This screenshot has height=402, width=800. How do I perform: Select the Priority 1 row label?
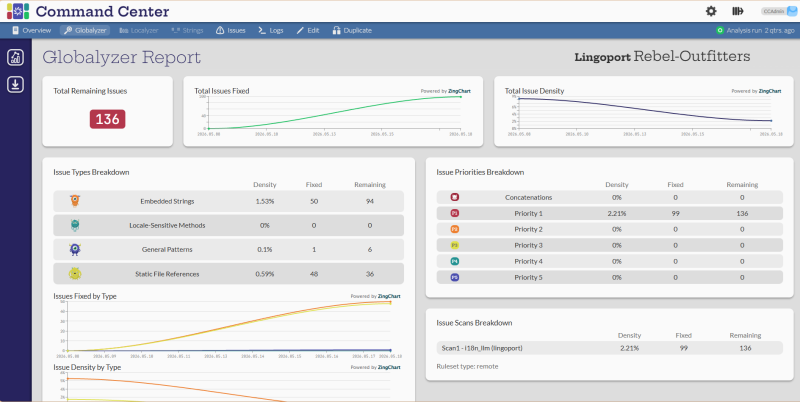tap(529, 213)
